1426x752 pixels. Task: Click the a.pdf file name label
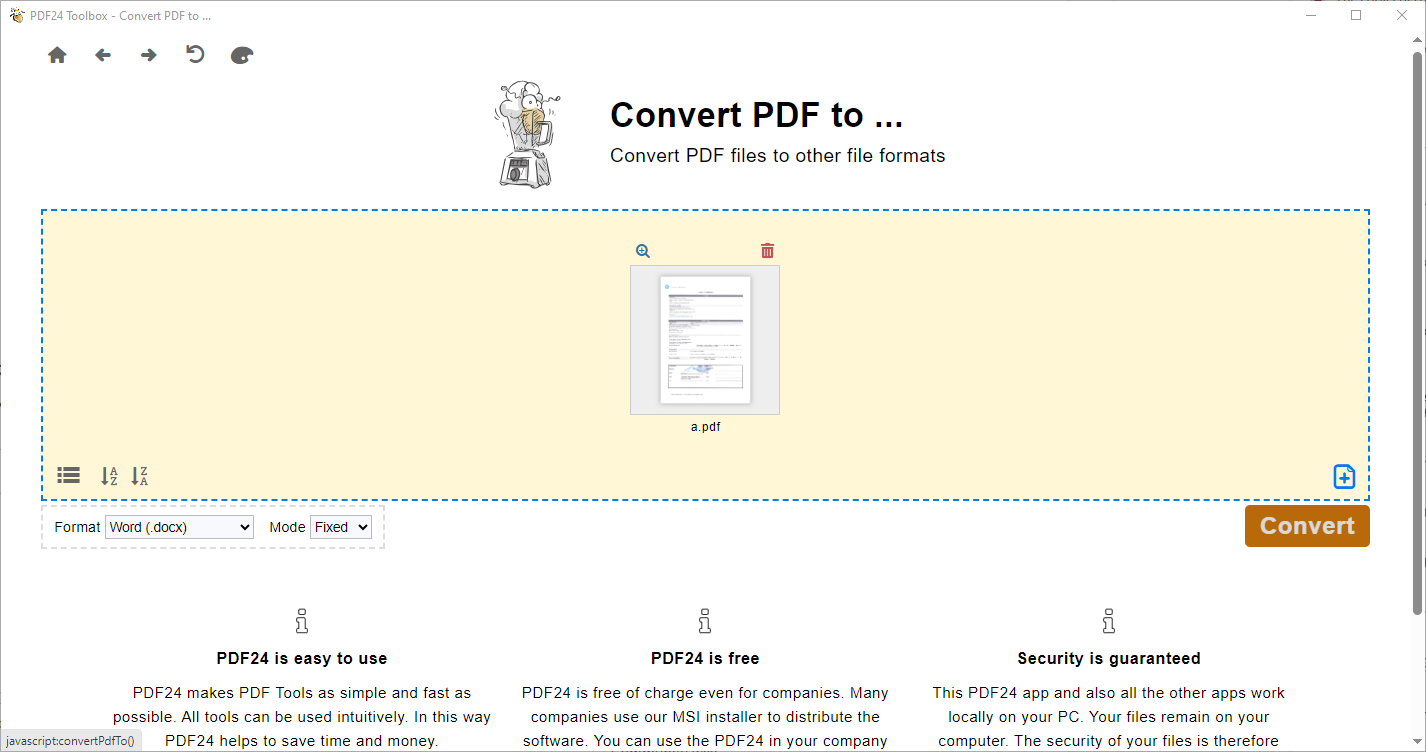pos(705,427)
